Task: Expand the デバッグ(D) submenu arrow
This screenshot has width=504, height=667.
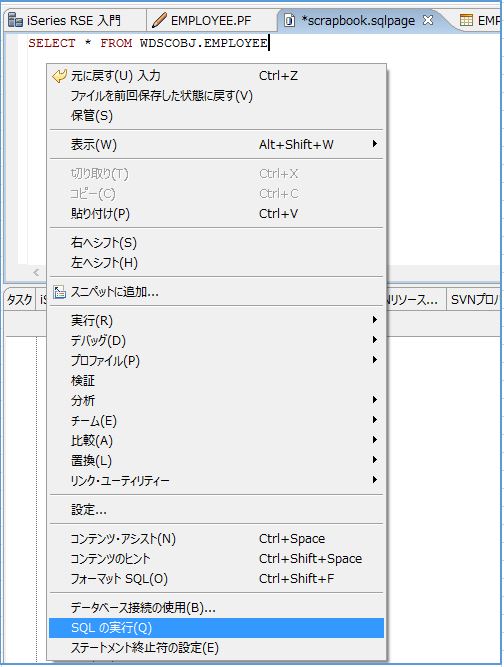Action: tap(374, 339)
